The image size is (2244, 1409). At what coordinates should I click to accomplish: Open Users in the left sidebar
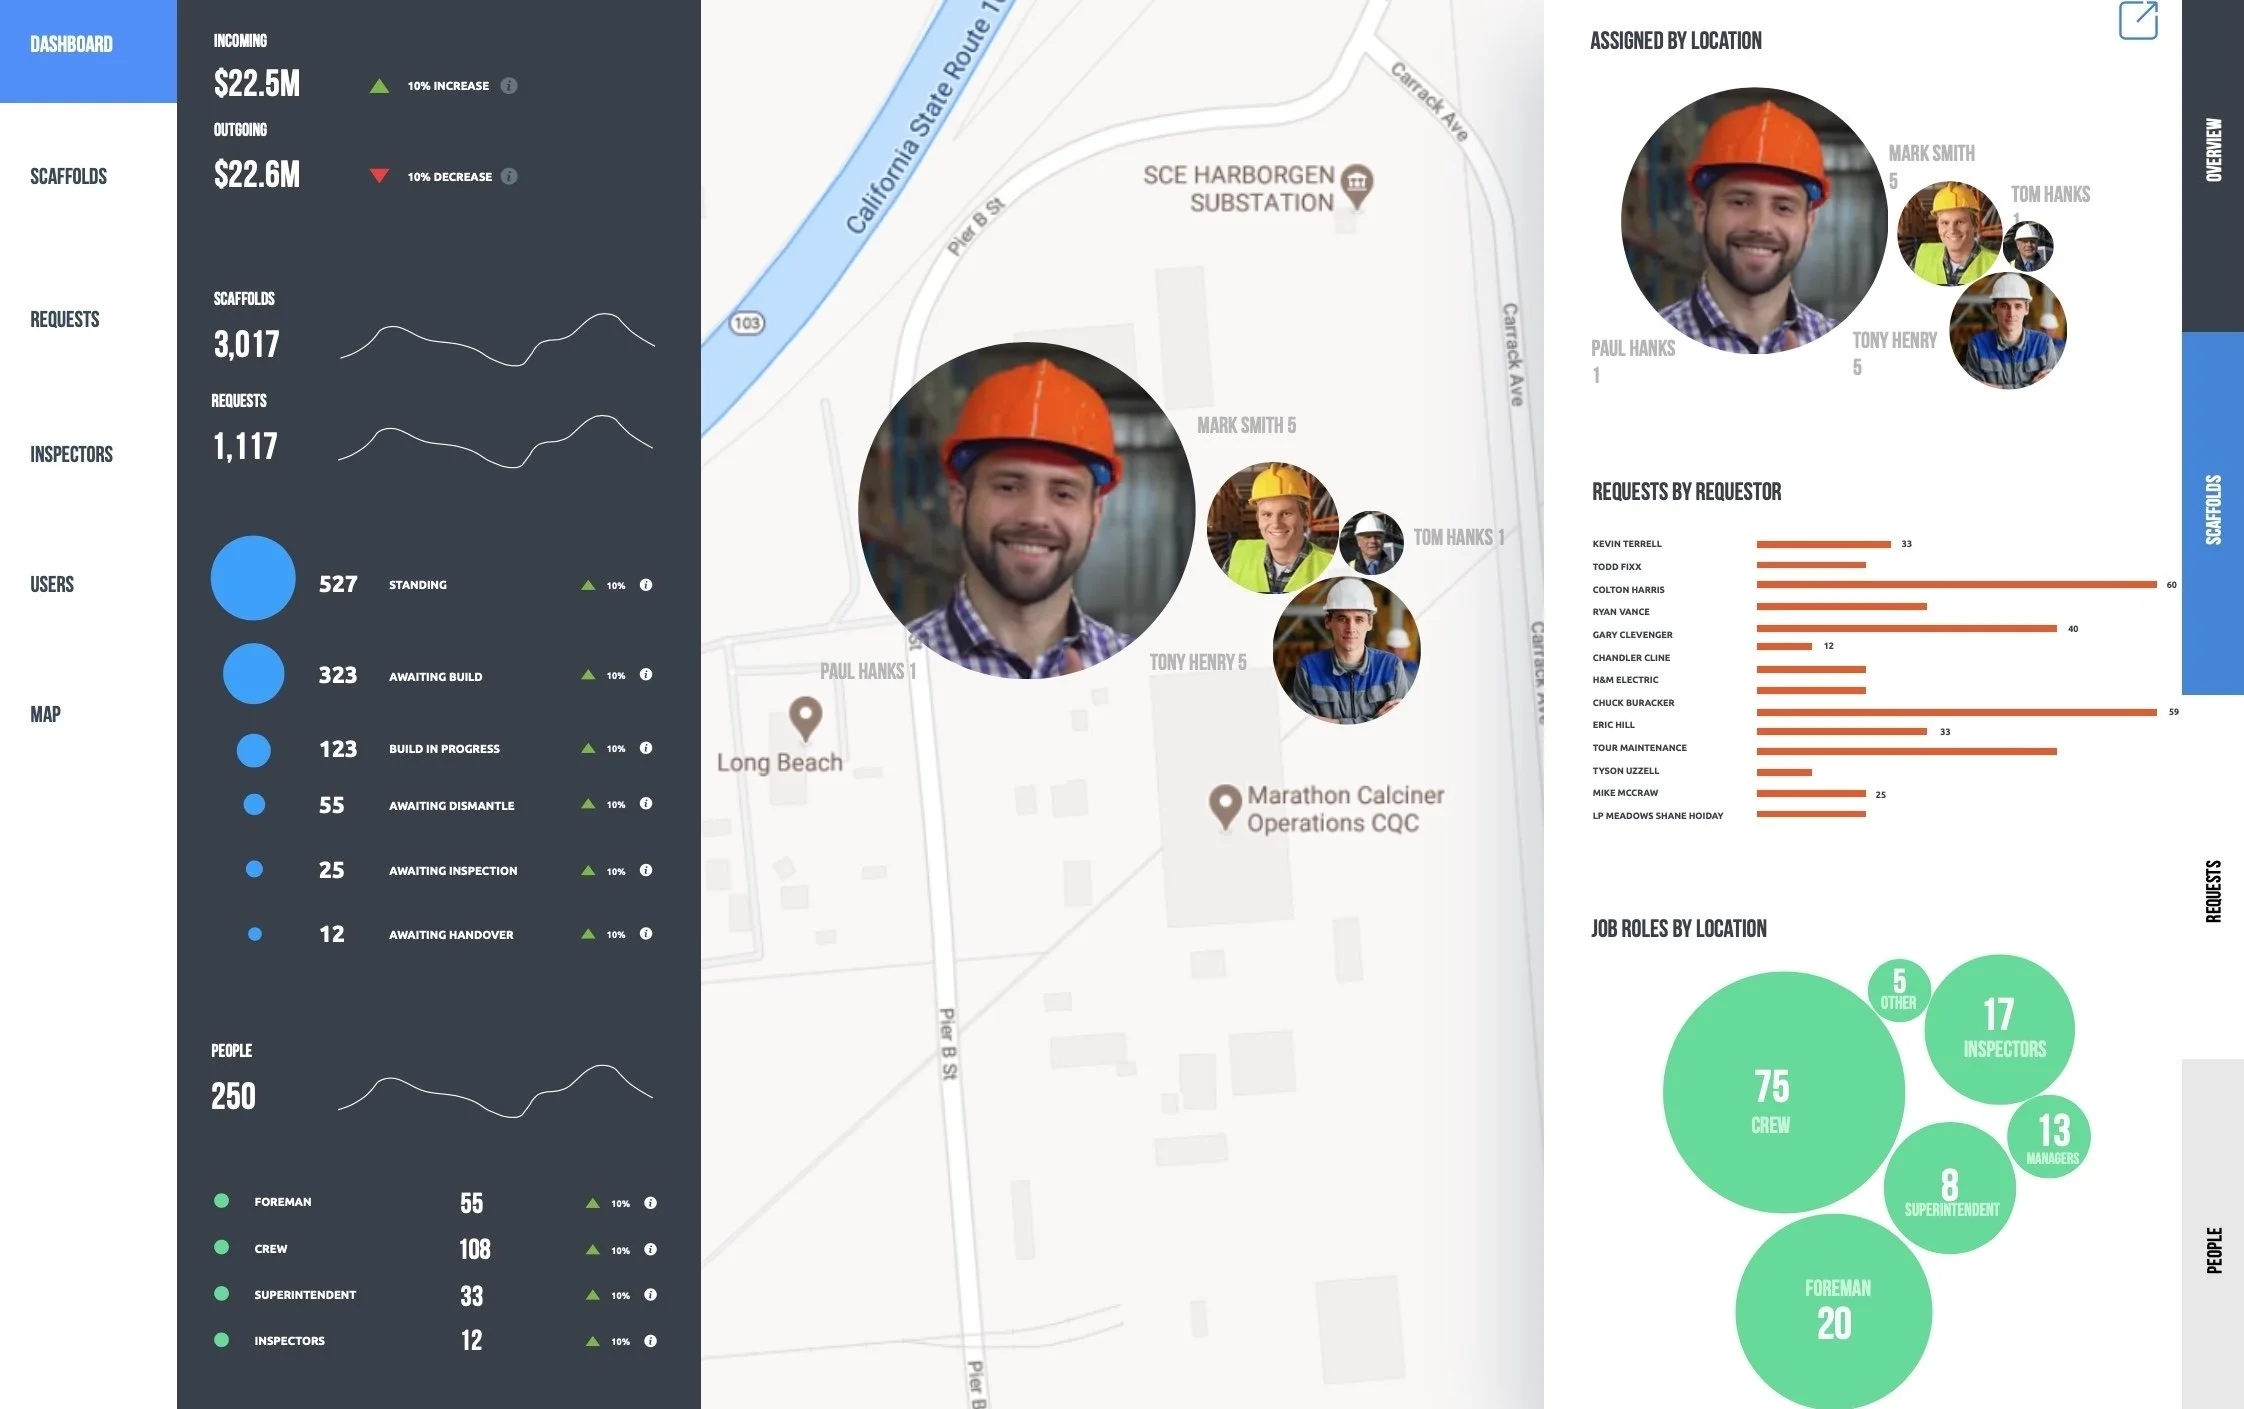tap(52, 584)
